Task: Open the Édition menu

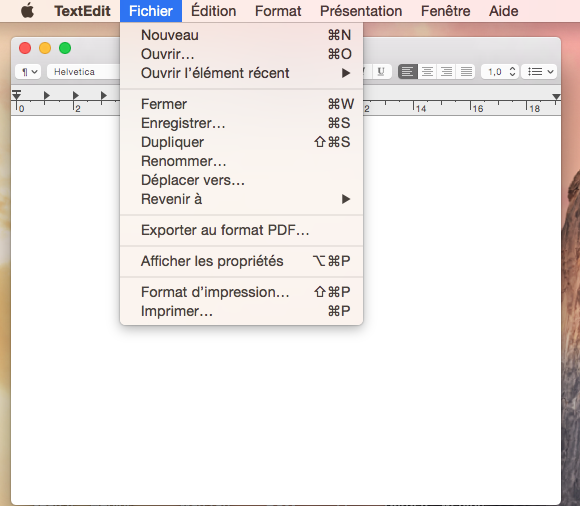Action: (213, 11)
